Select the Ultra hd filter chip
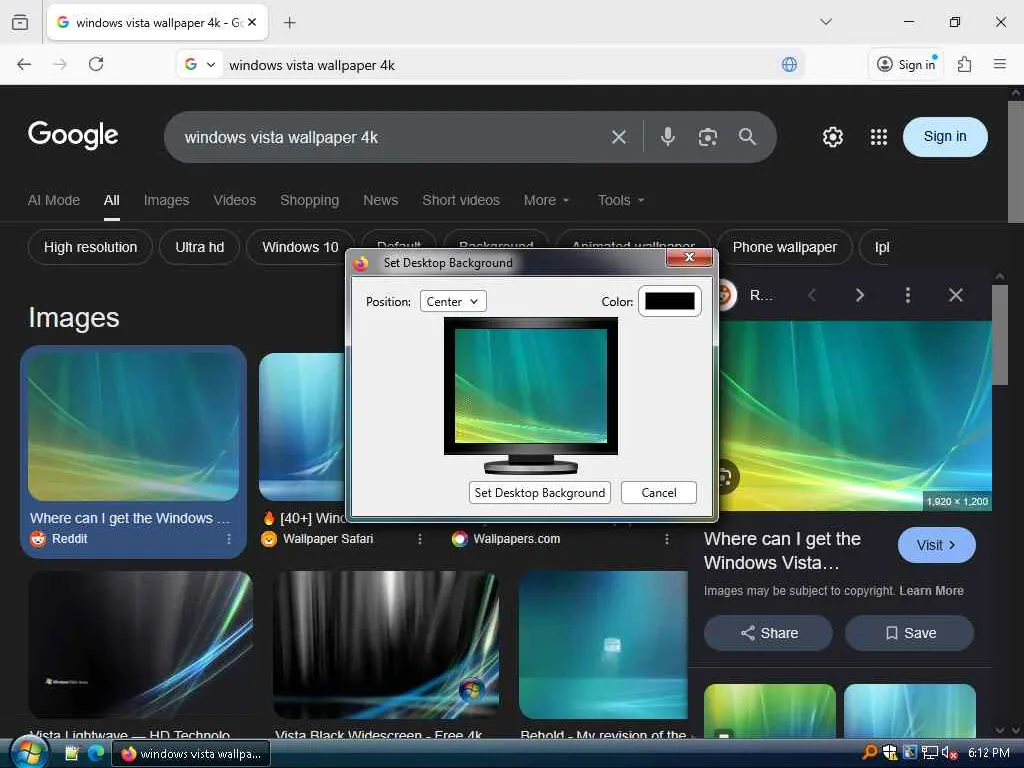The height and width of the screenshot is (768, 1024). click(199, 248)
